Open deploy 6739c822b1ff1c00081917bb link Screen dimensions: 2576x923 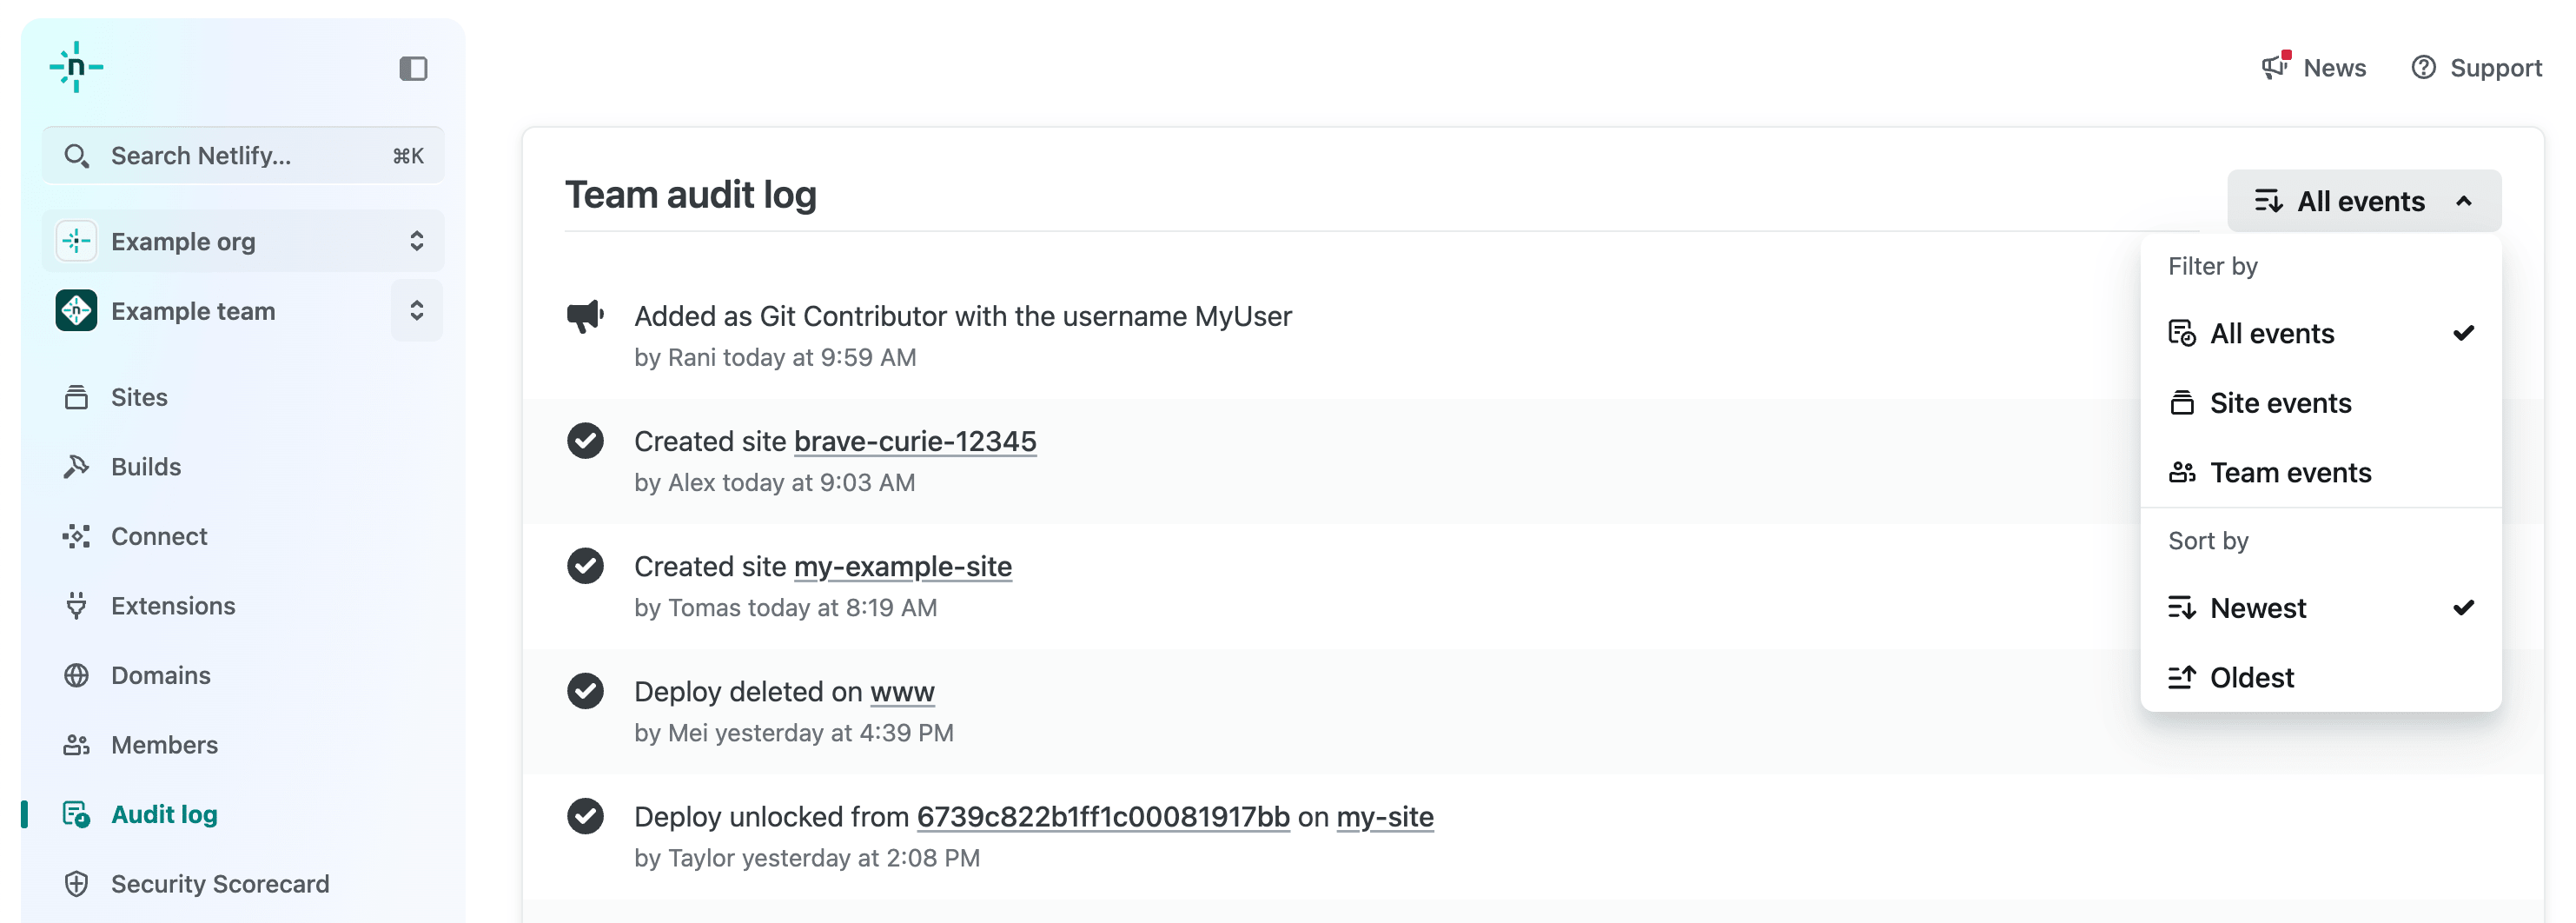coord(1102,816)
